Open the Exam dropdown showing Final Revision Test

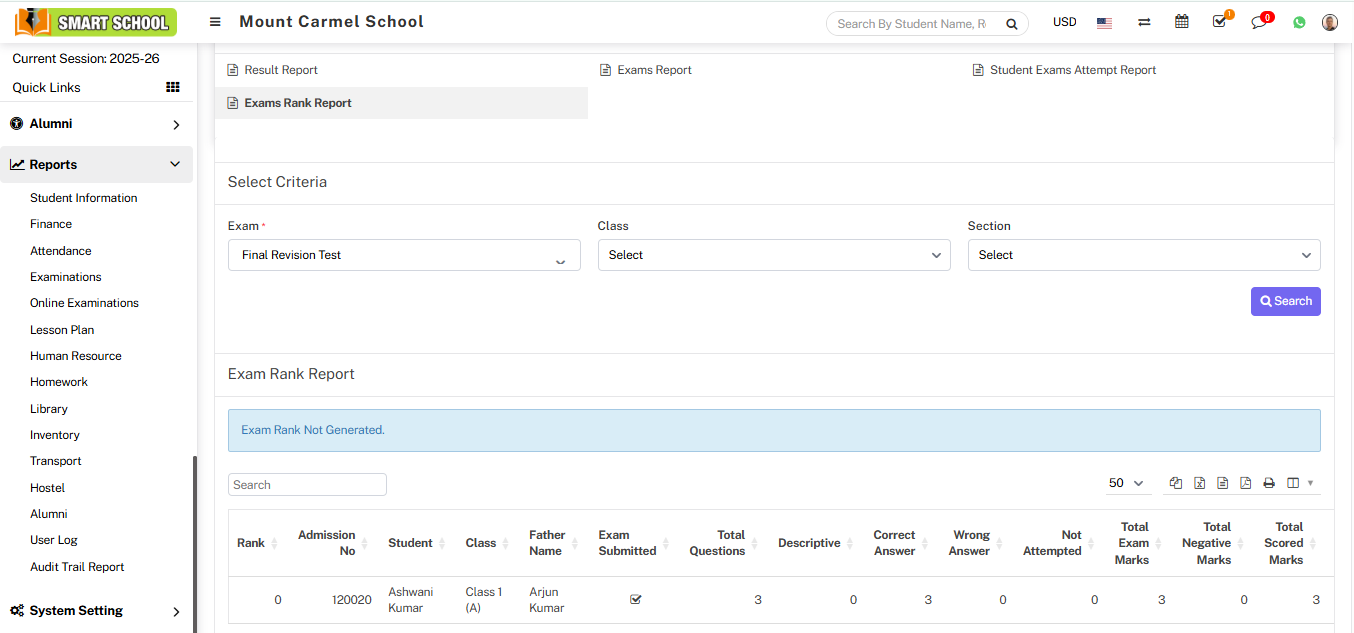[404, 255]
